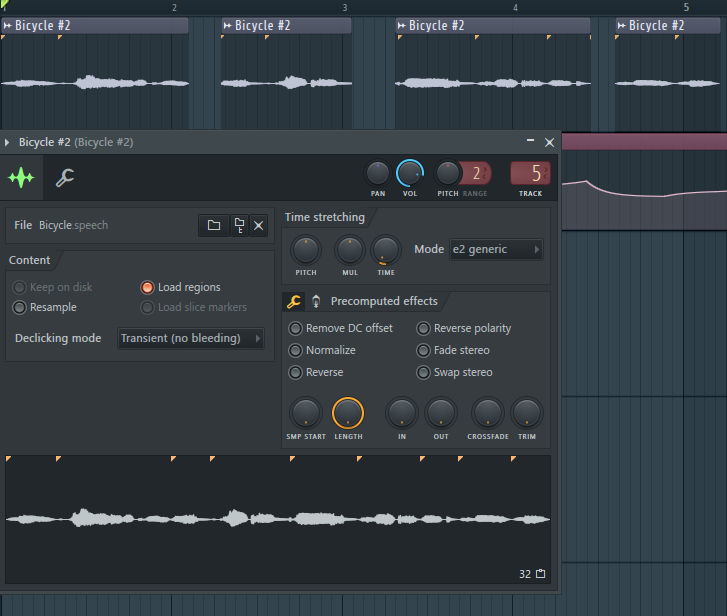Click the sample browser tree icon next to folder
The width and height of the screenshot is (727, 616).
pyautogui.click(x=239, y=225)
